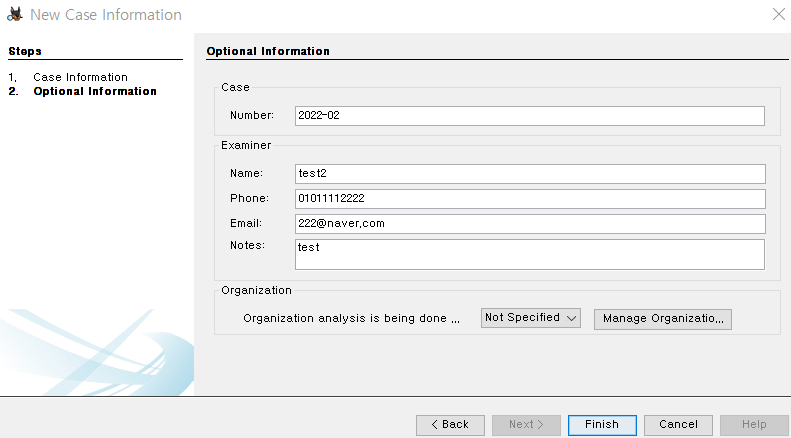Click the Organization group title
Screen dimensions: 791x438
tap(256, 291)
